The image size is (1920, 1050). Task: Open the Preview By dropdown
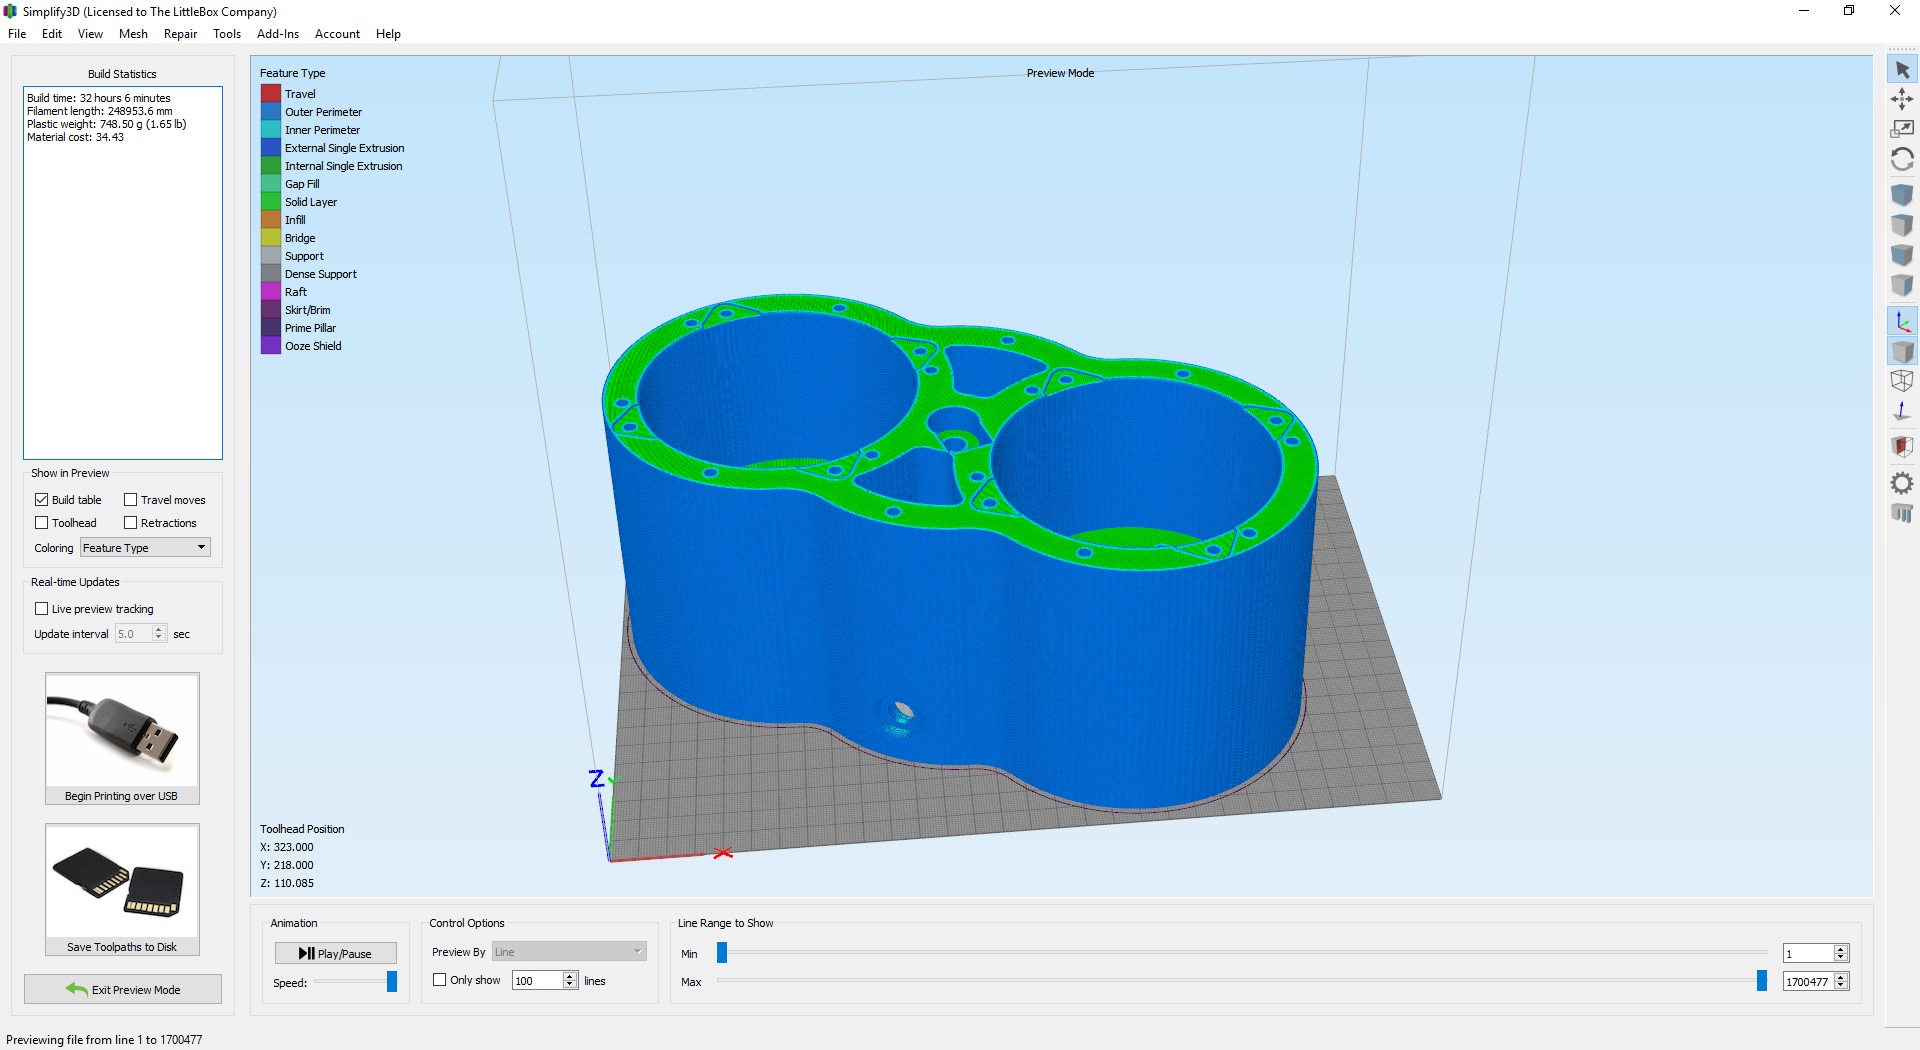(569, 952)
